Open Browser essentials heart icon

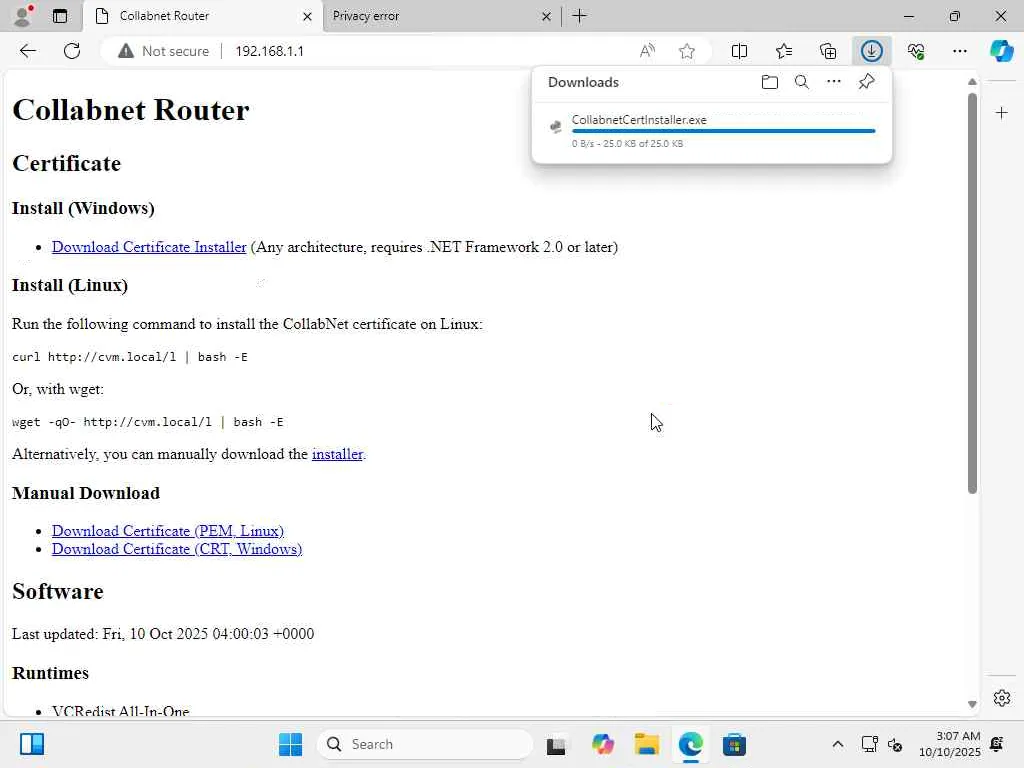click(x=916, y=51)
